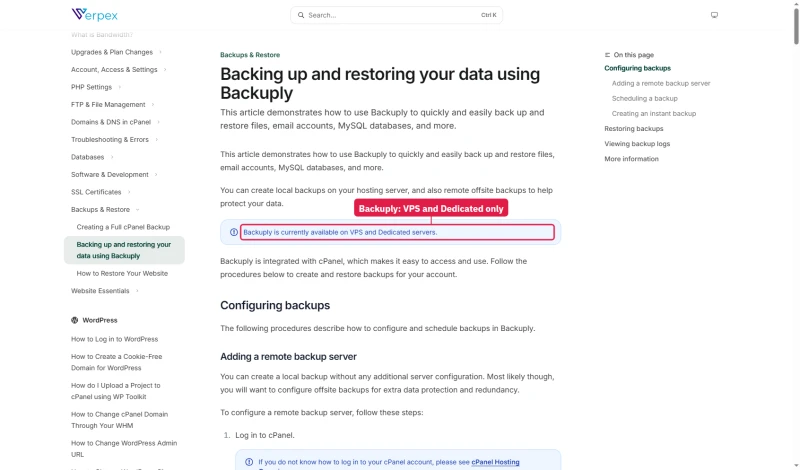Expand the SSL Certificates section

[101, 192]
